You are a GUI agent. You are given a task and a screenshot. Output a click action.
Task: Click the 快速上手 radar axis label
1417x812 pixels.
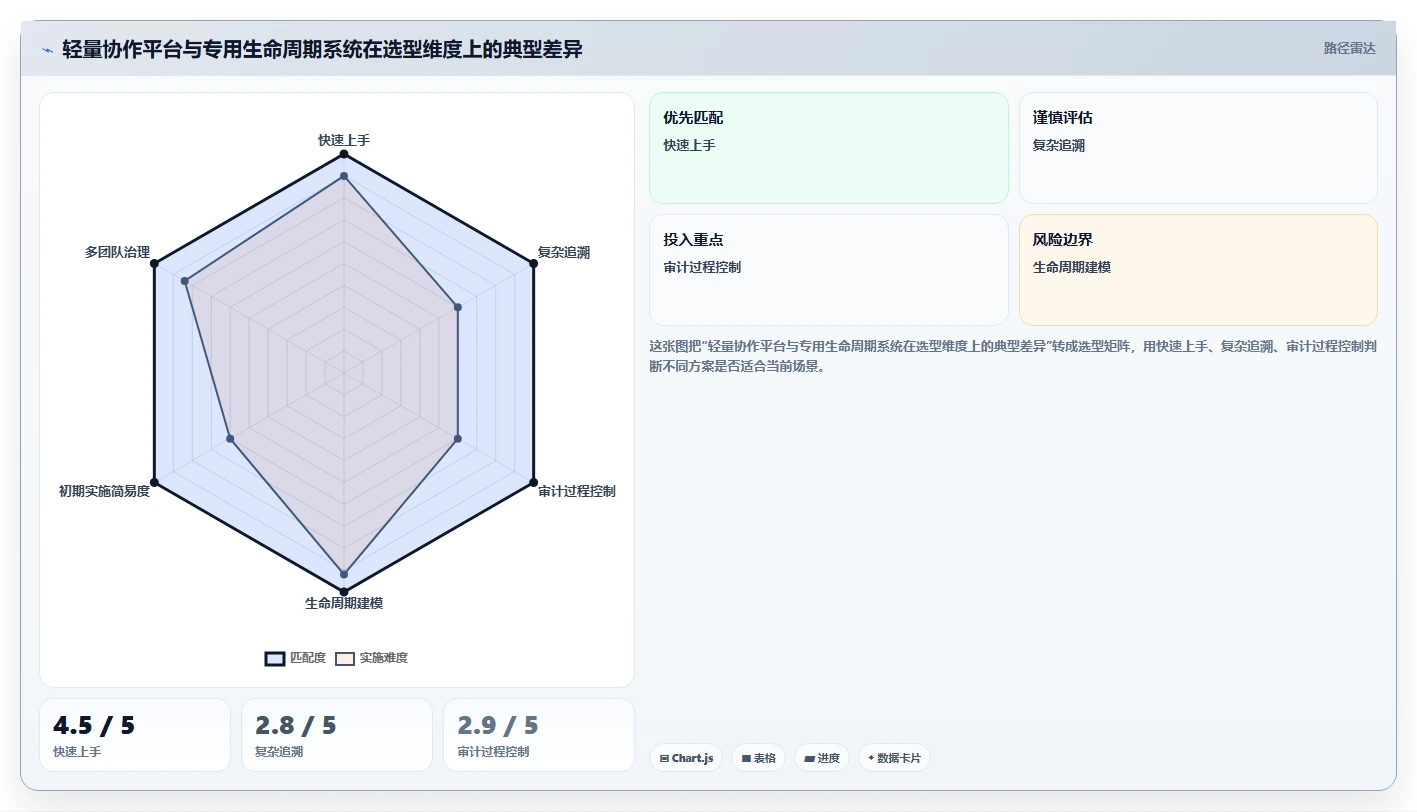(344, 140)
